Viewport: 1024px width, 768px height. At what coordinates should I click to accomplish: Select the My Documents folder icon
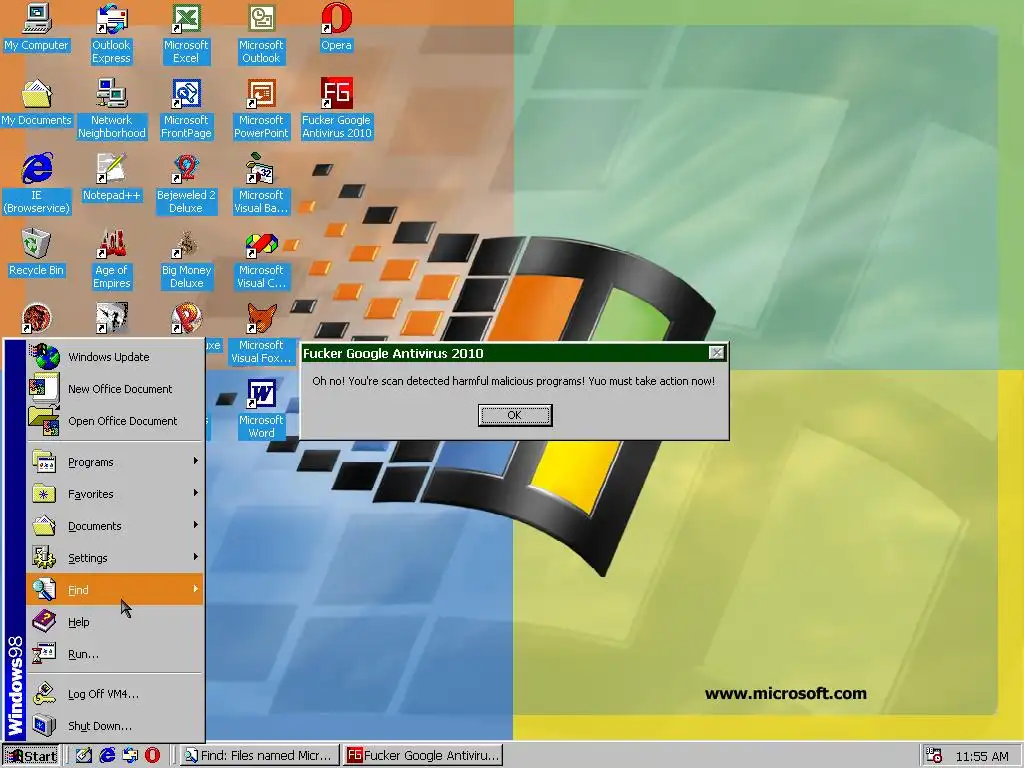[x=37, y=103]
